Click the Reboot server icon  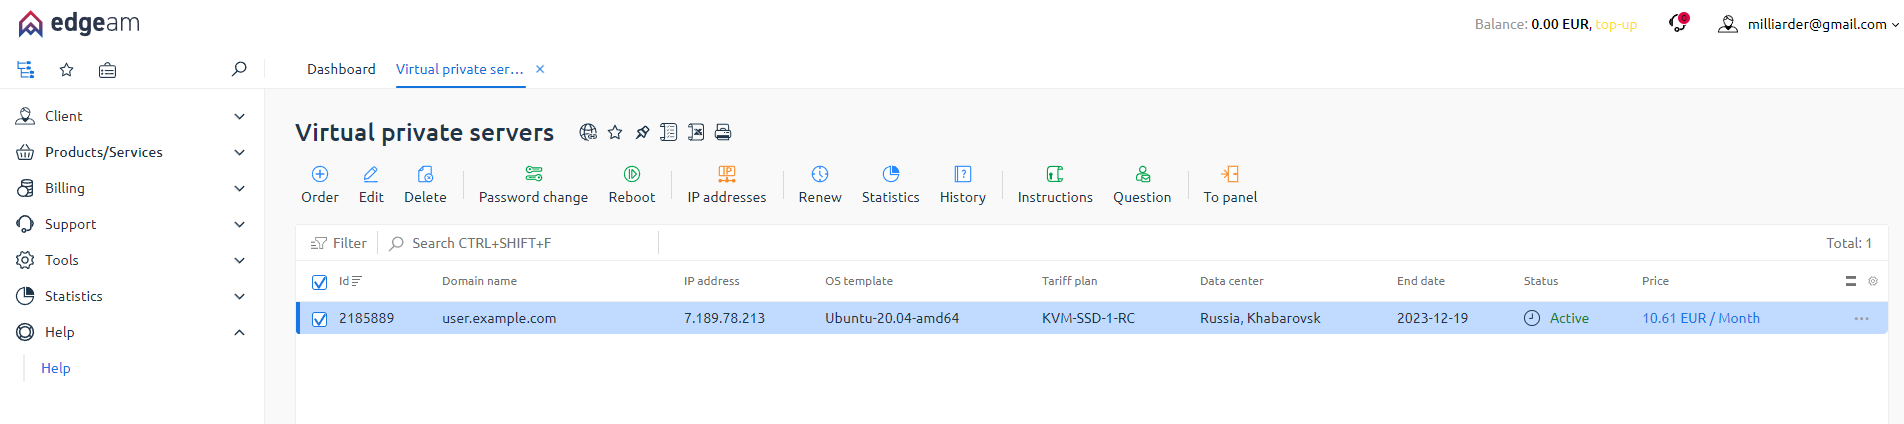(x=632, y=175)
